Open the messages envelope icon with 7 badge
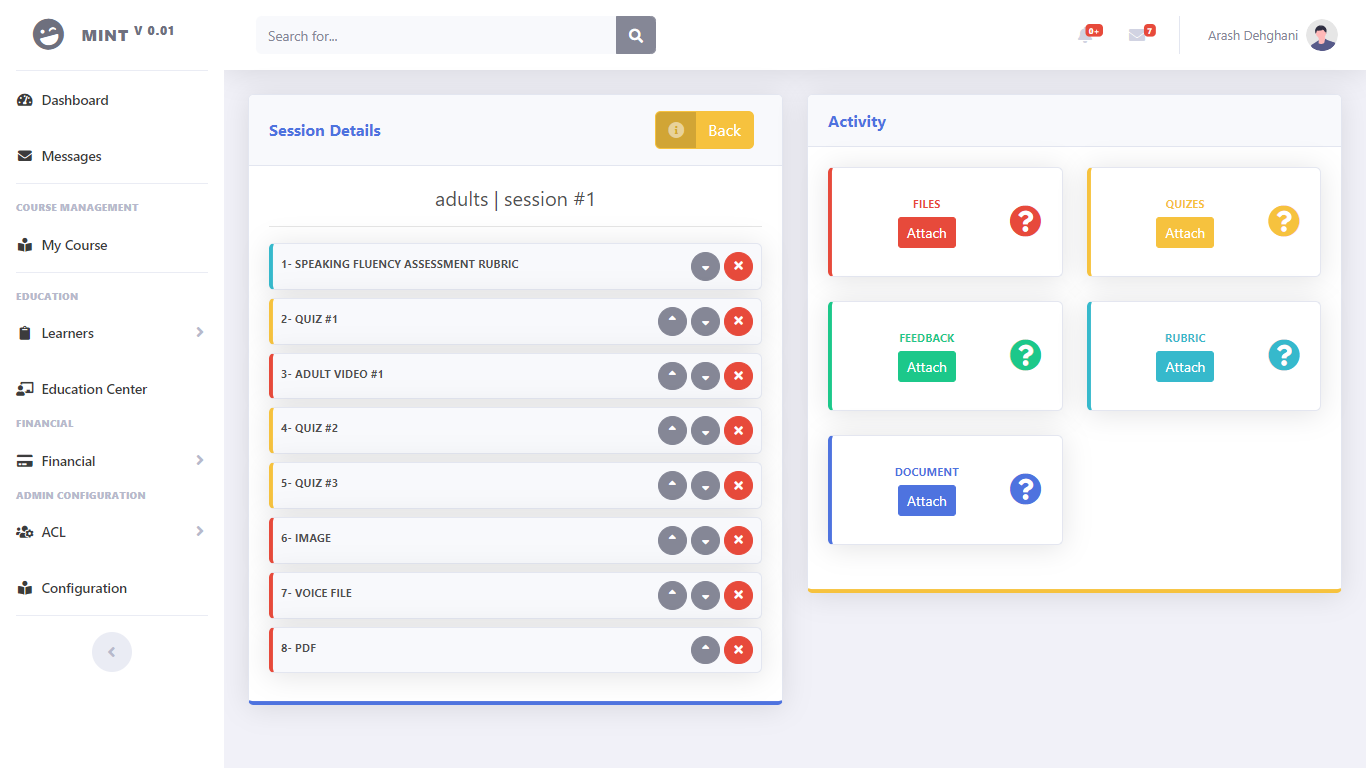This screenshot has width=1366, height=768. (x=1140, y=35)
